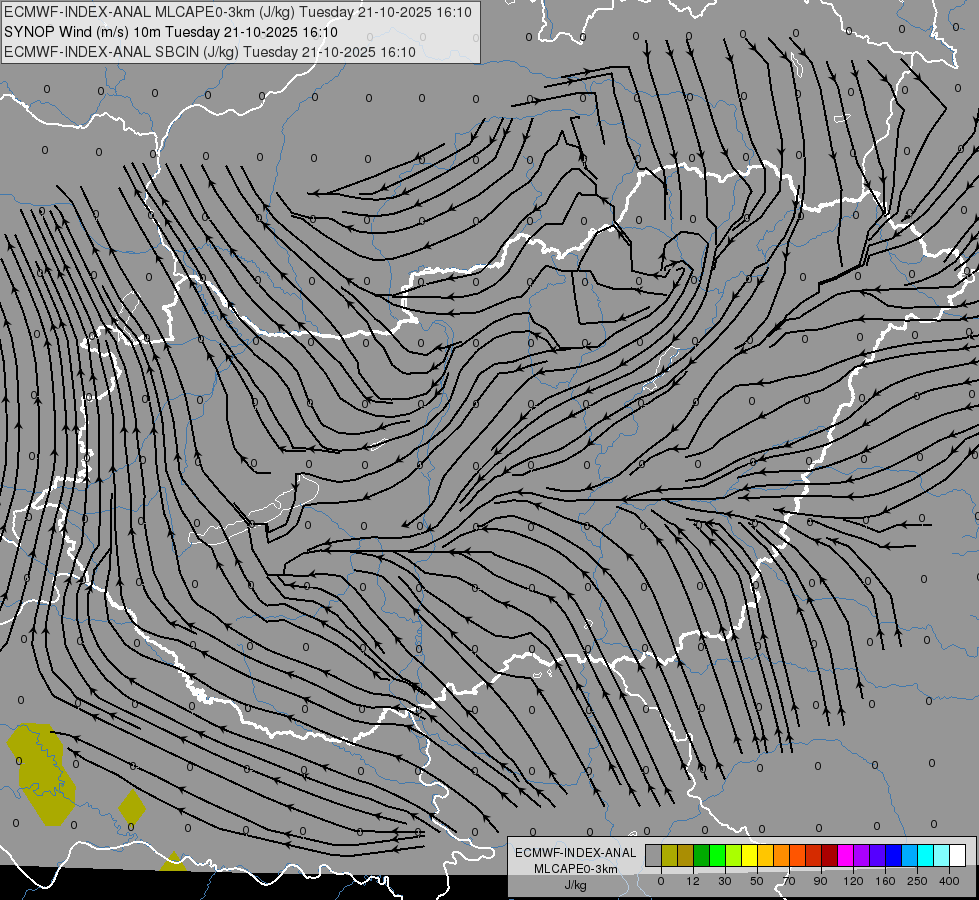Click the pure blue swatch above 160
This screenshot has height=900, width=979.
pos(894,855)
